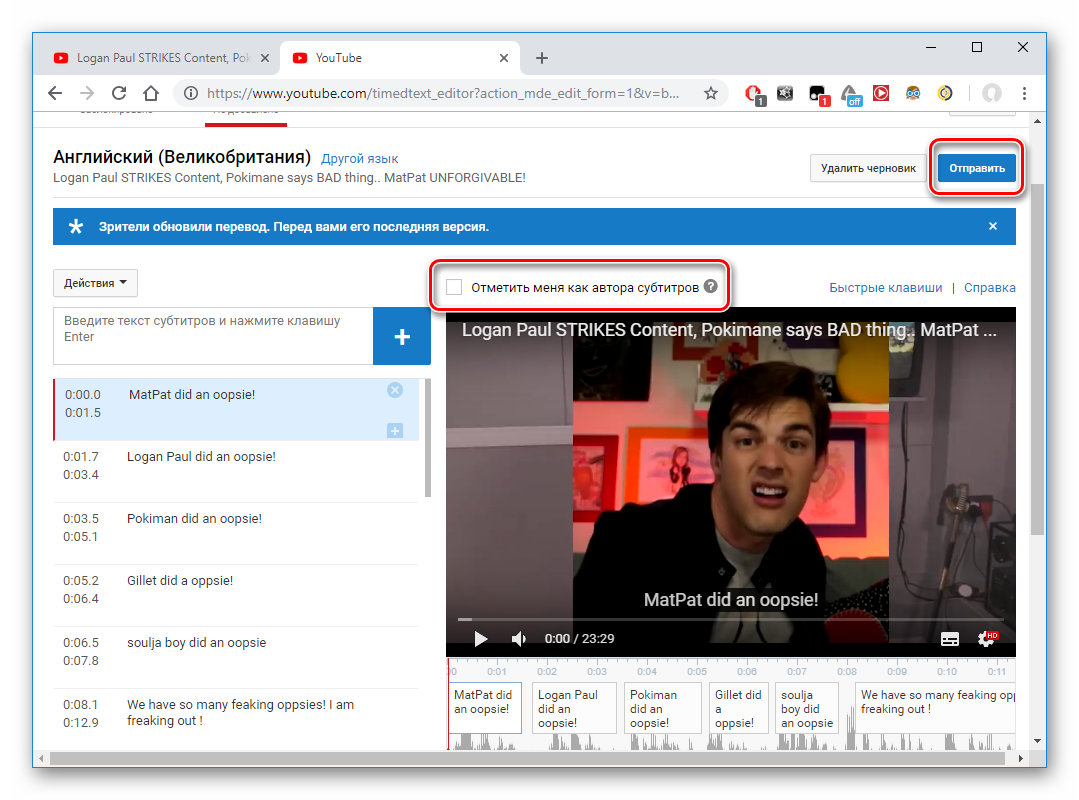The image size is (1079, 800).
Task: Bookmark this page with the star icon
Action: [711, 93]
